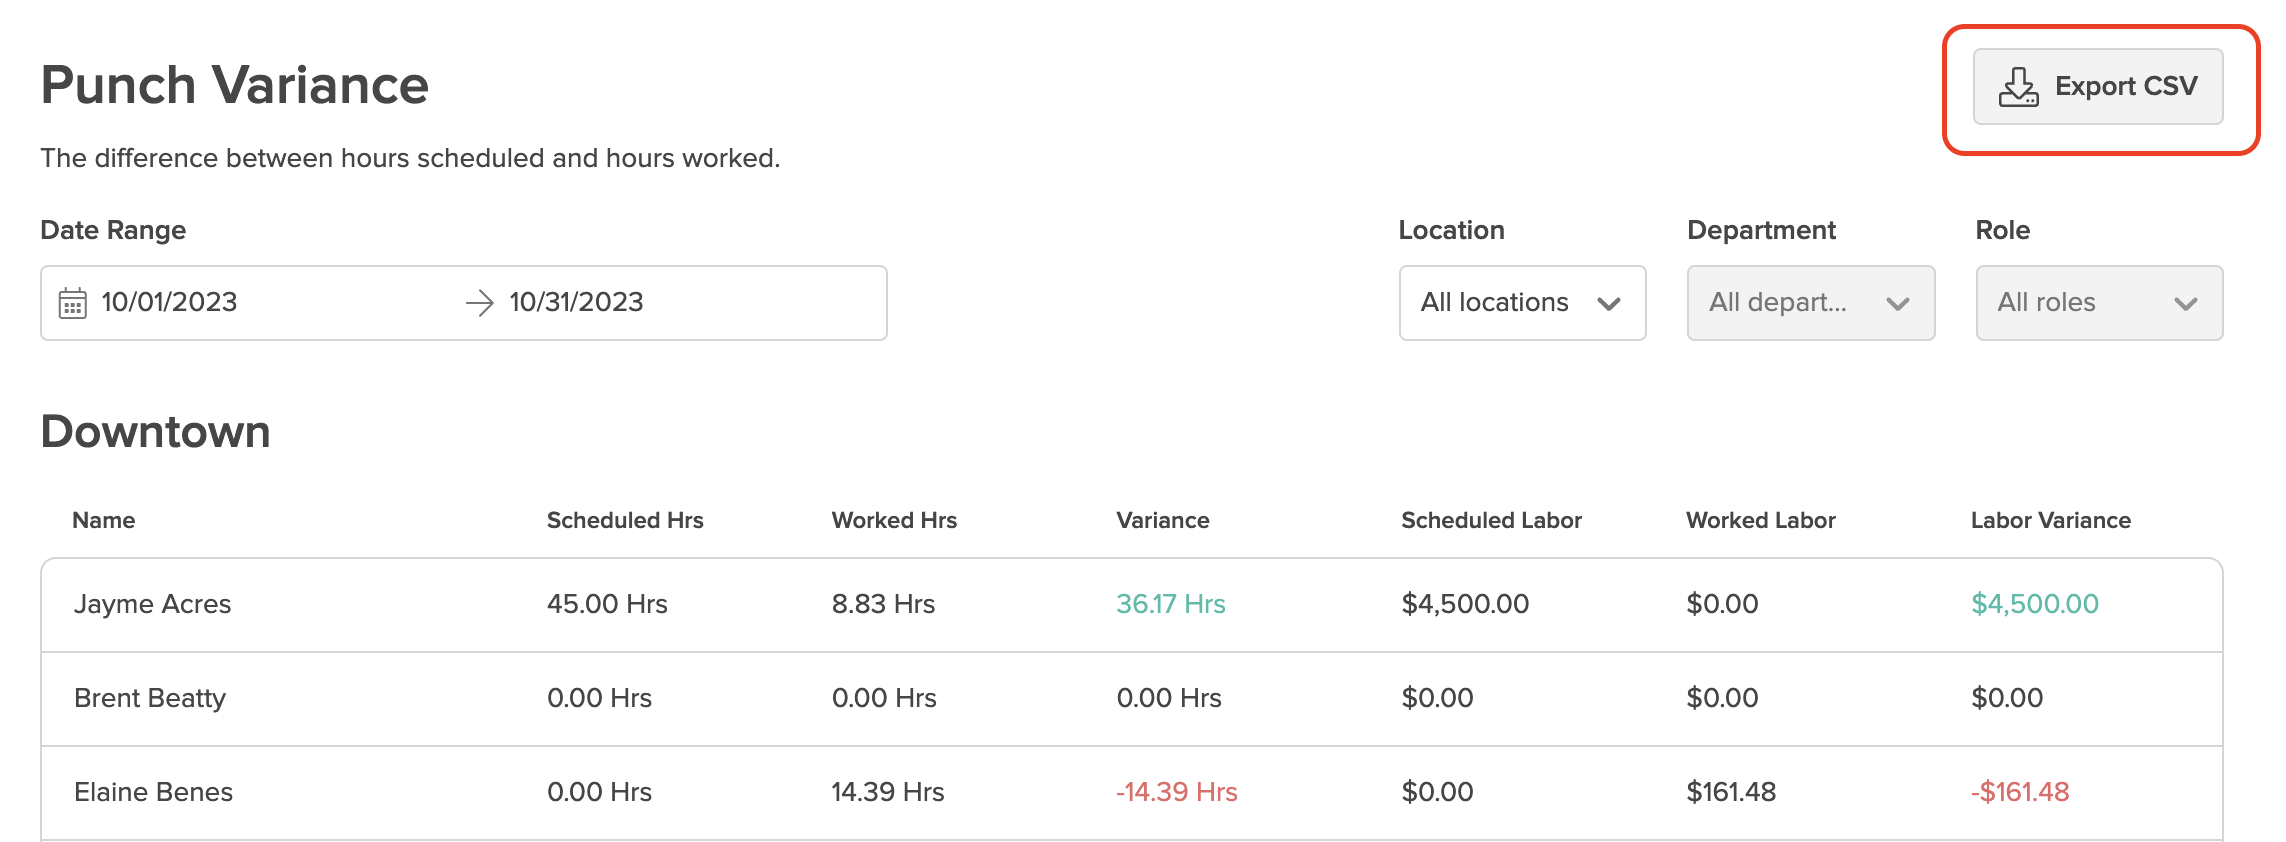Viewport: 2286px width, 842px height.
Task: Click the Scheduled Hrs column header
Action: [x=625, y=520]
